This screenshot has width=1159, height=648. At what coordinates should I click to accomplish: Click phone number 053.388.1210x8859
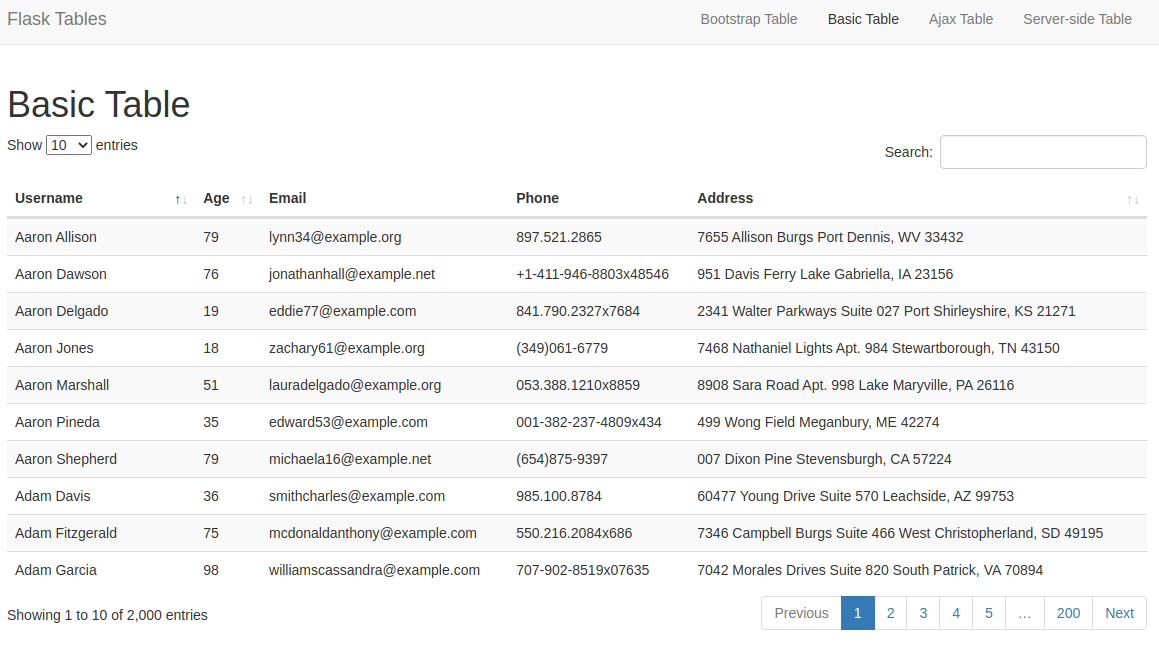point(578,385)
